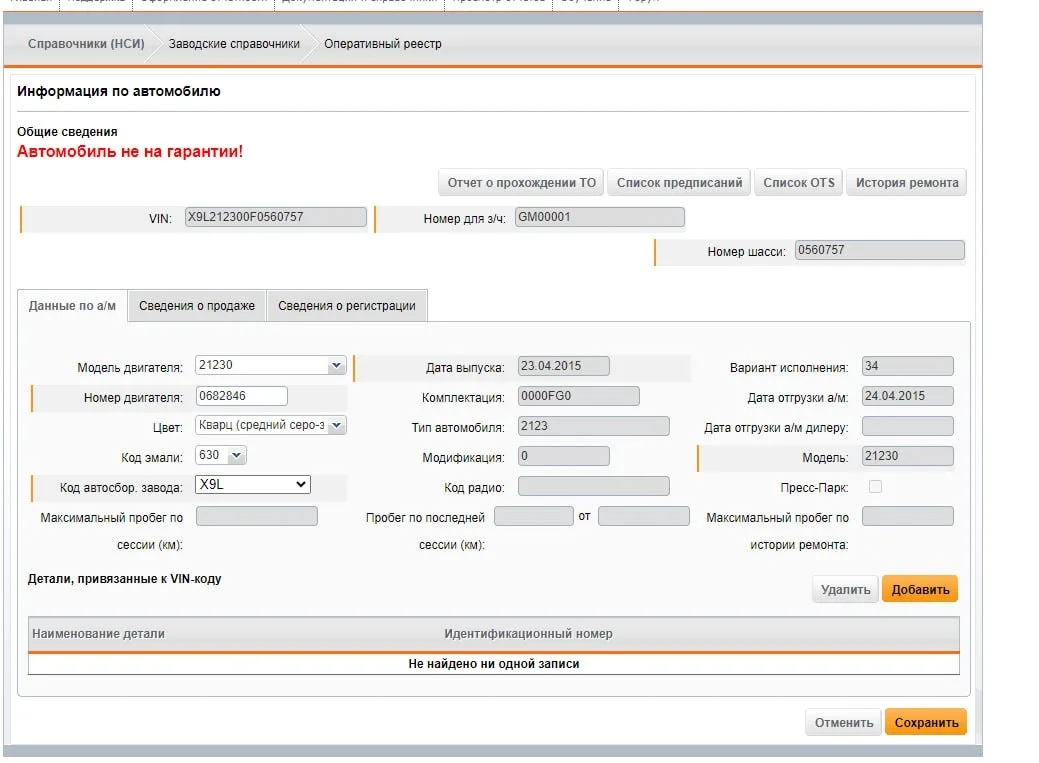
Task: Click the 'Список предписаний' button
Action: 679,182
